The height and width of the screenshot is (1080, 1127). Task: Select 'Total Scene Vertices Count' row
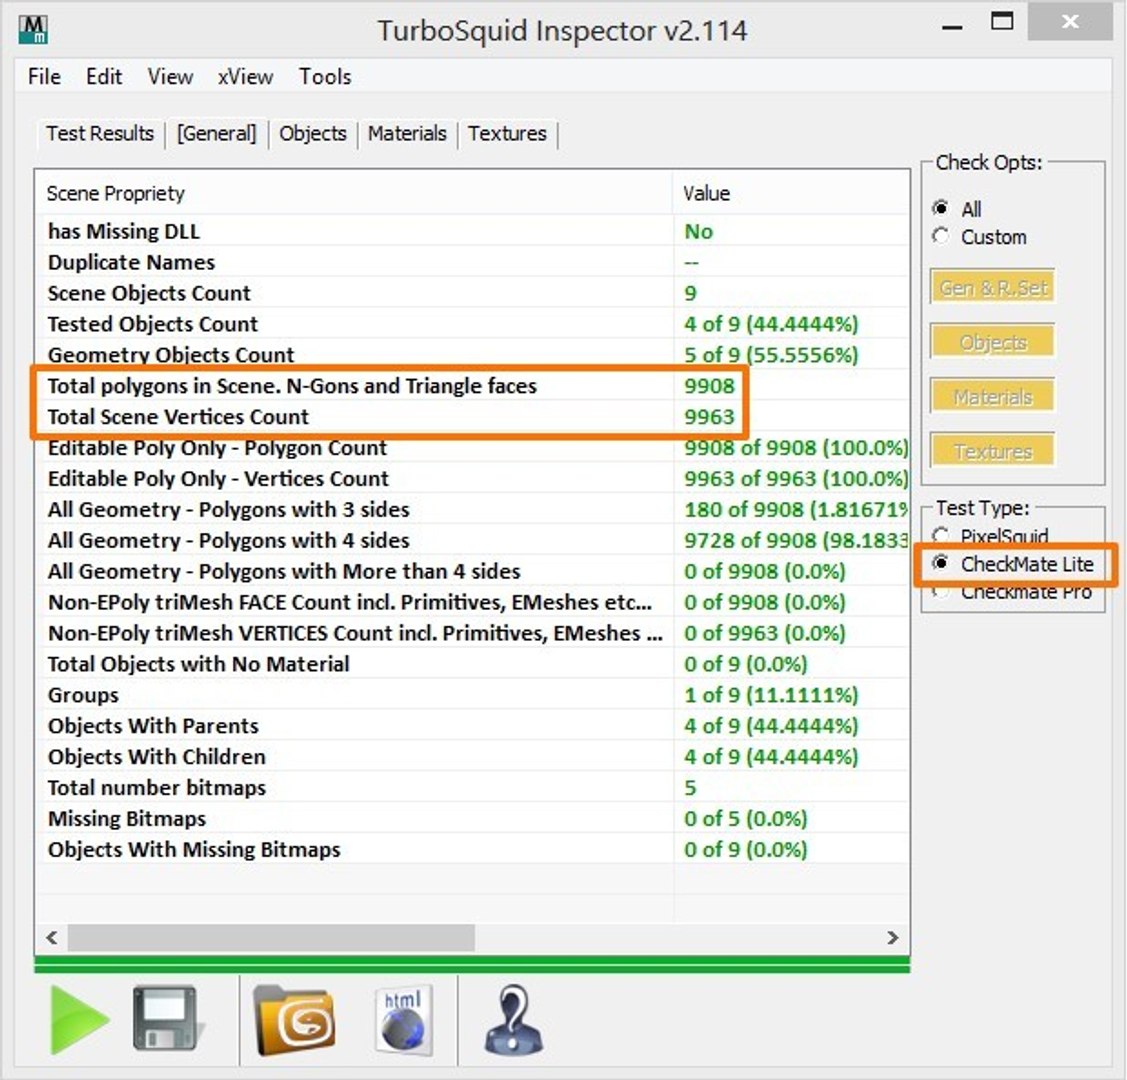coord(472,417)
